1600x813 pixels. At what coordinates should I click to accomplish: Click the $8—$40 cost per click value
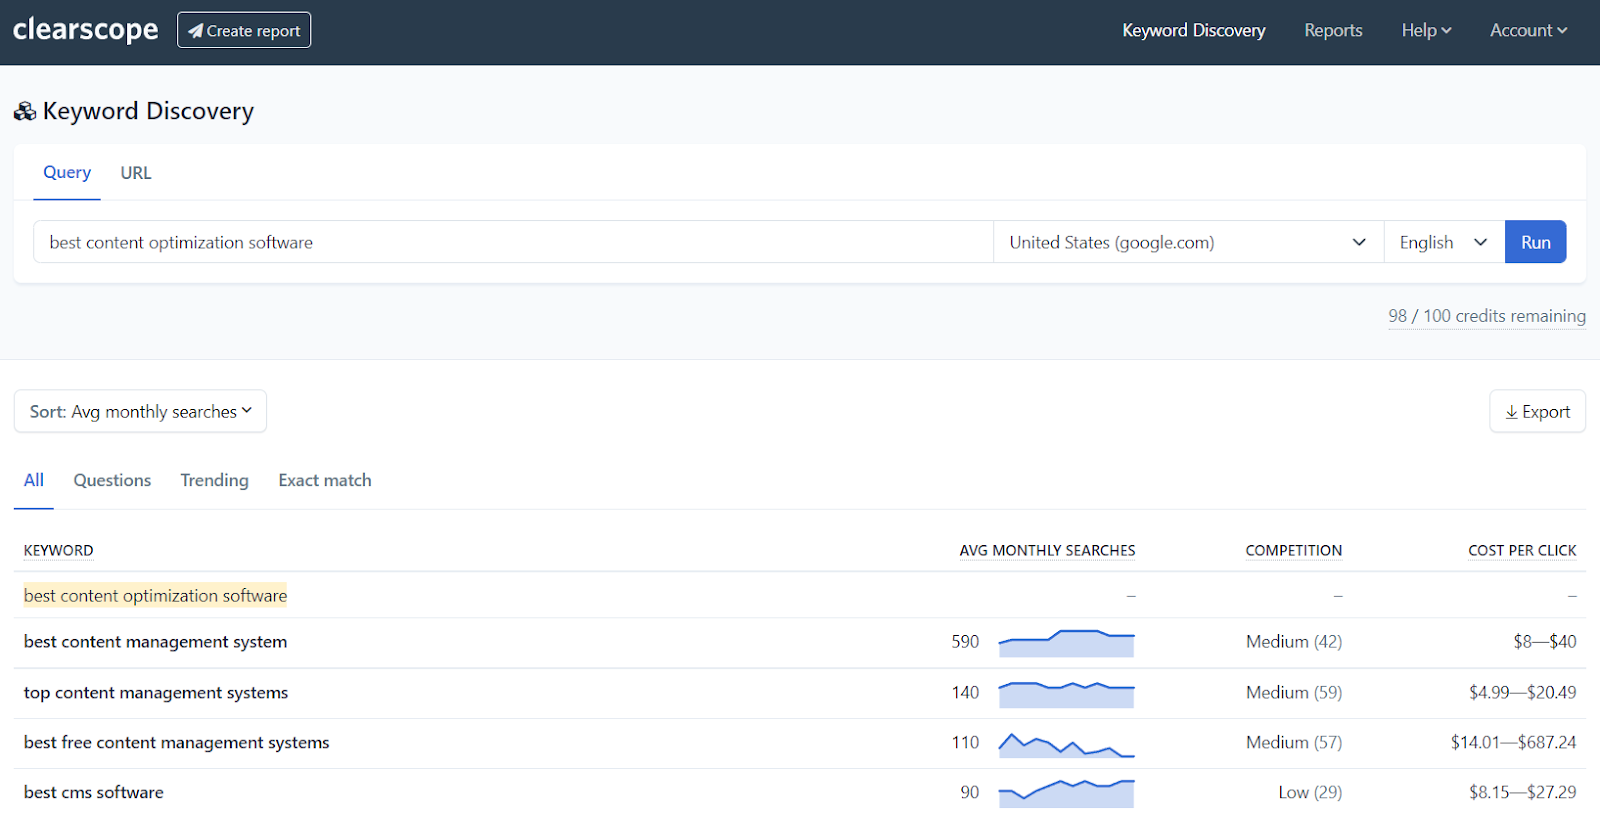coord(1545,641)
